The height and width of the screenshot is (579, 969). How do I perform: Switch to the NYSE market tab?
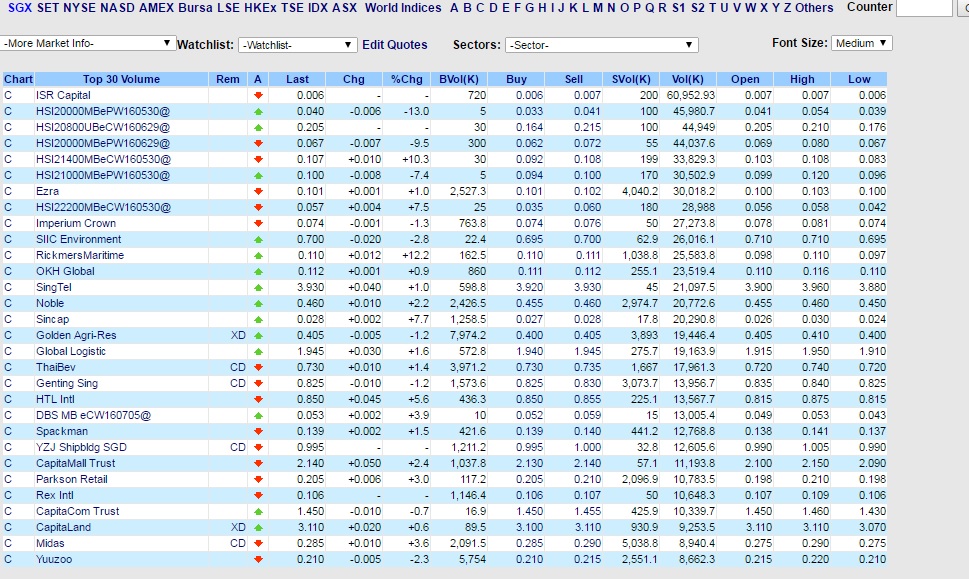(x=79, y=8)
